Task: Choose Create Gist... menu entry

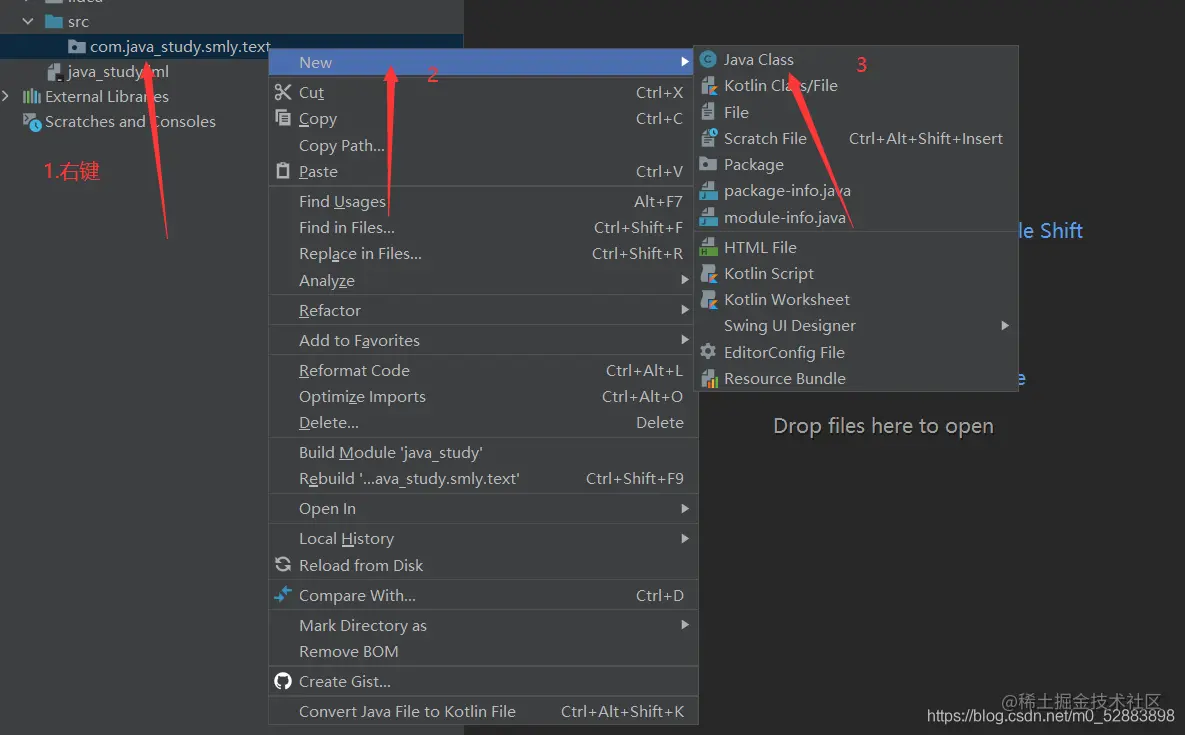Action: 483,681
